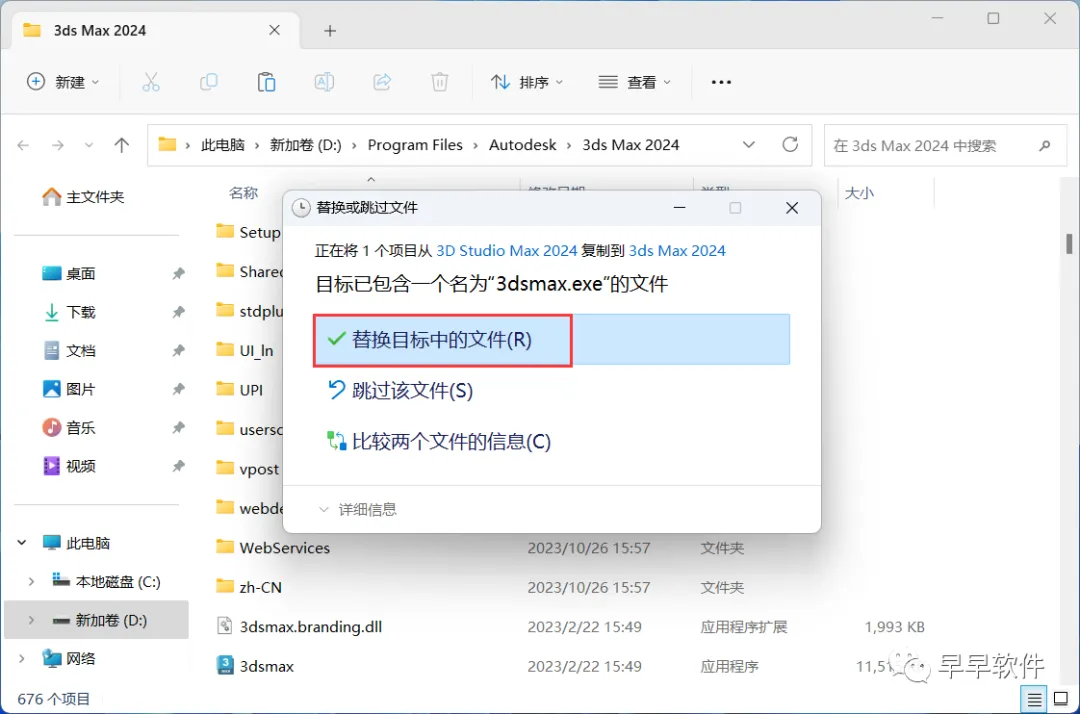Click the Cut scissors icon
Image resolution: width=1080 pixels, height=714 pixels.
(x=151, y=82)
